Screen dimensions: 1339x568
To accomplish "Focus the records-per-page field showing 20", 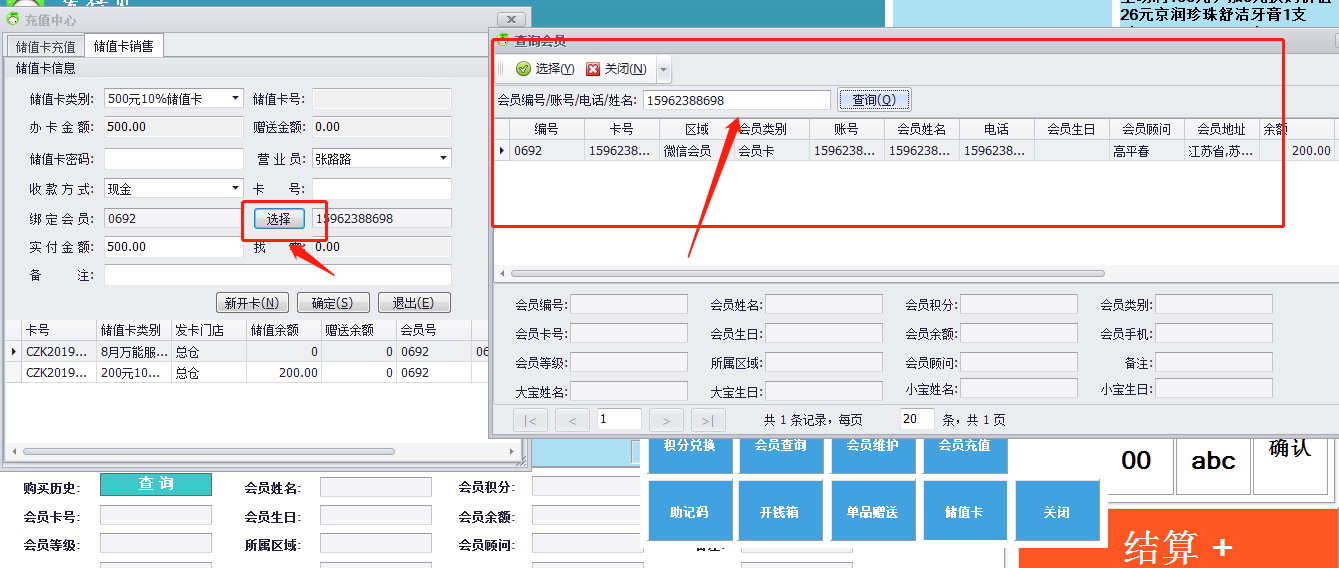I will coord(917,420).
